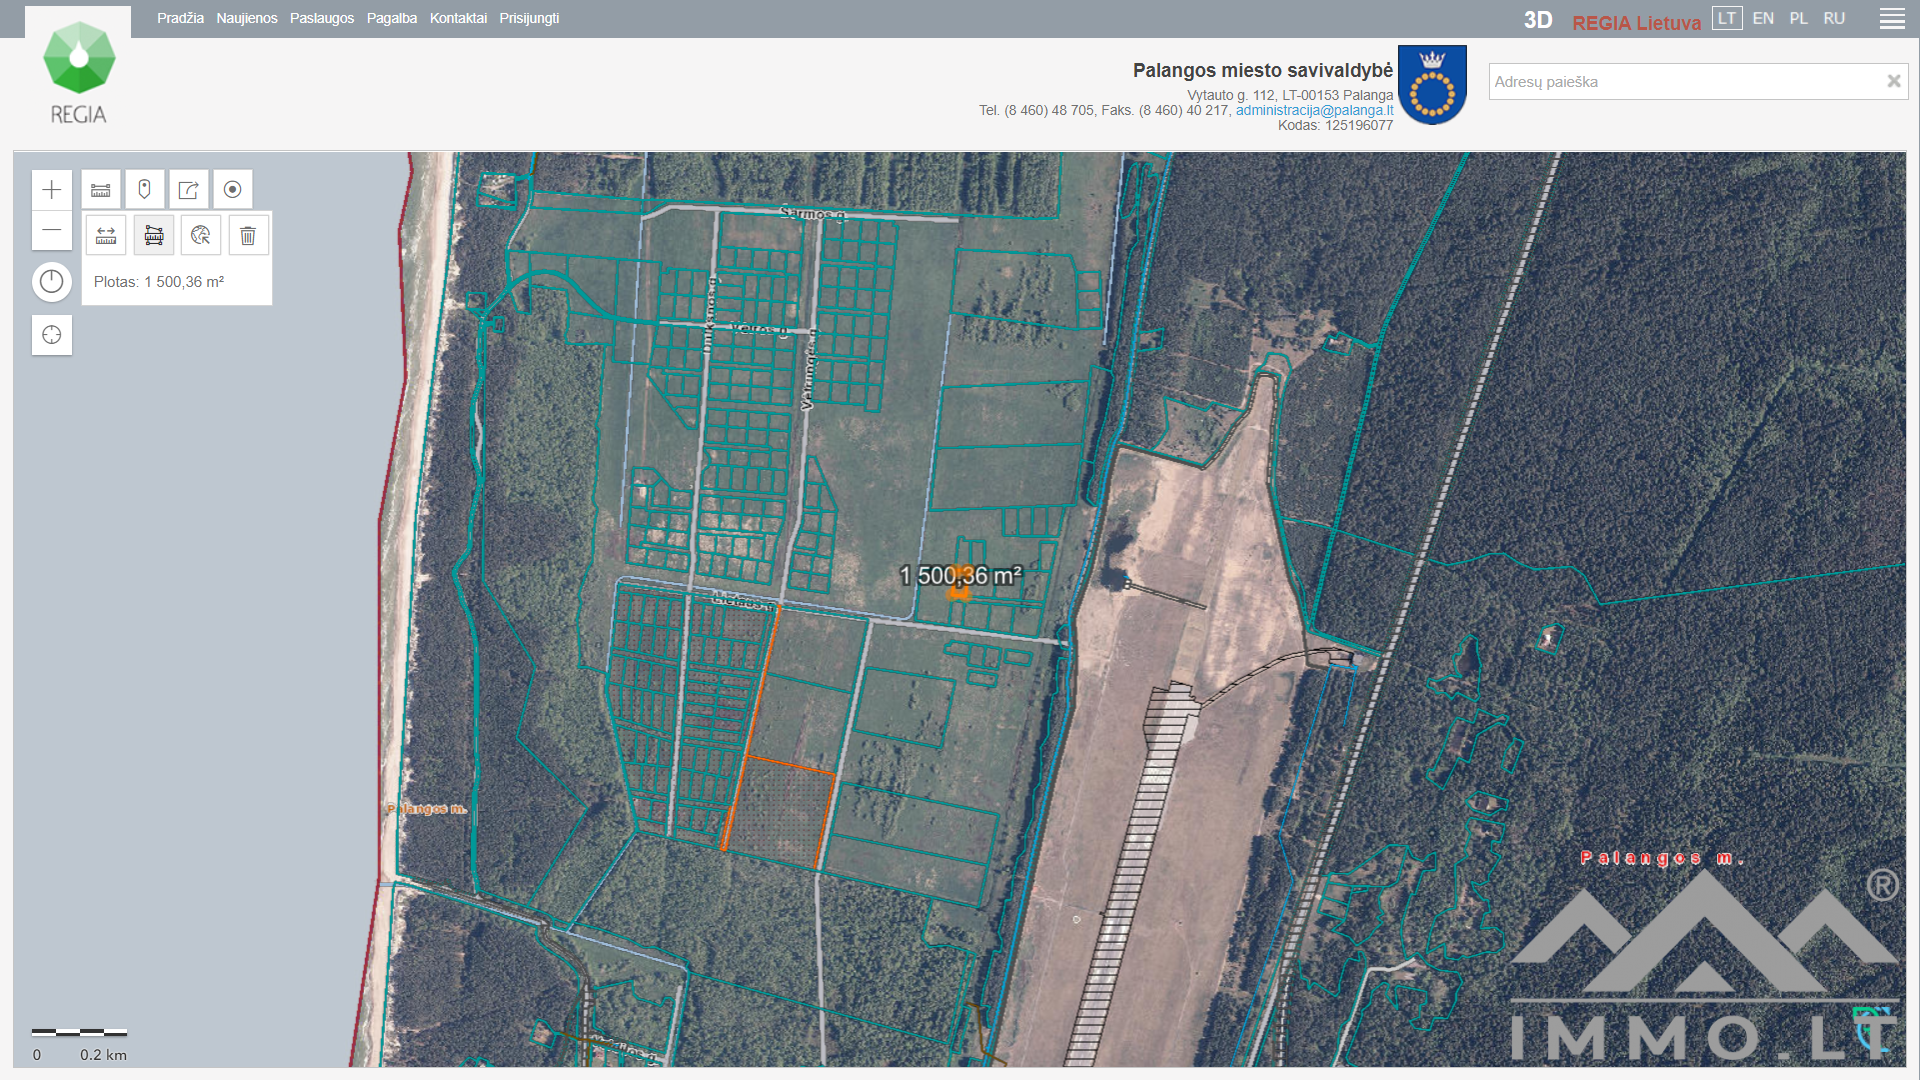Click the Plotas: 1 500,36 m² result text
Image resolution: width=1920 pixels, height=1080 pixels.
(159, 282)
